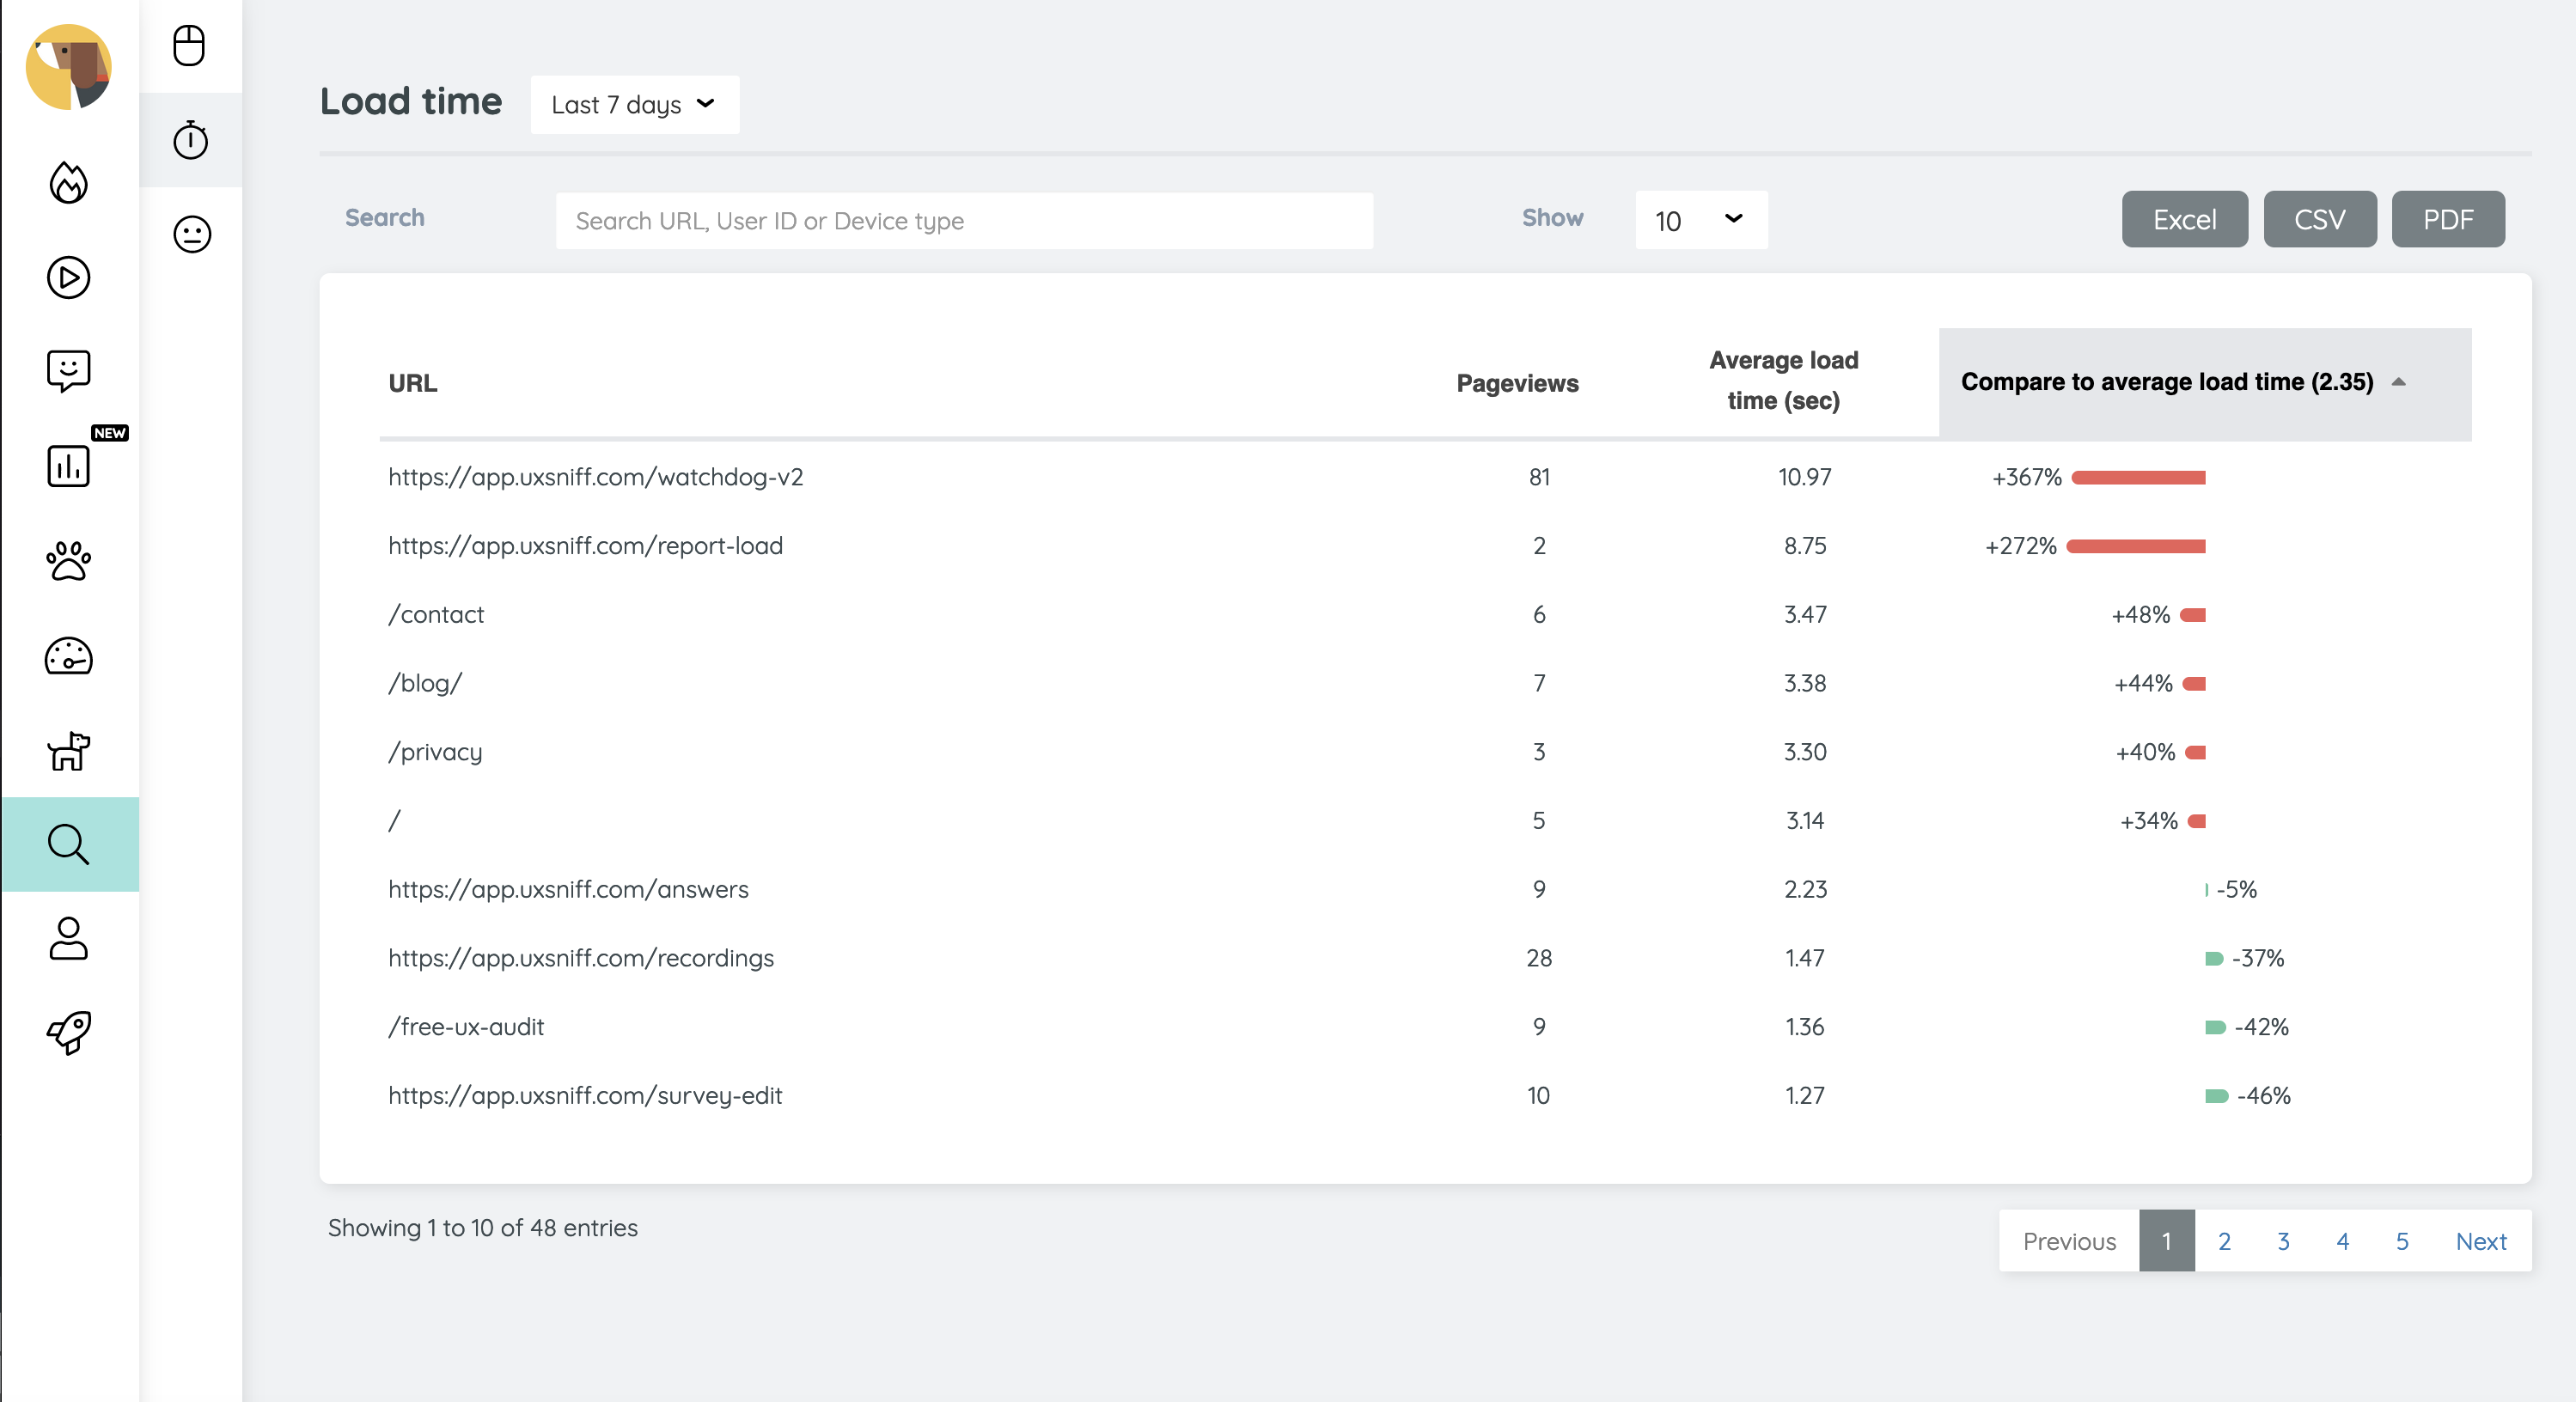The image size is (2576, 1402).
Task: Sort by Average load time column
Action: point(1784,380)
